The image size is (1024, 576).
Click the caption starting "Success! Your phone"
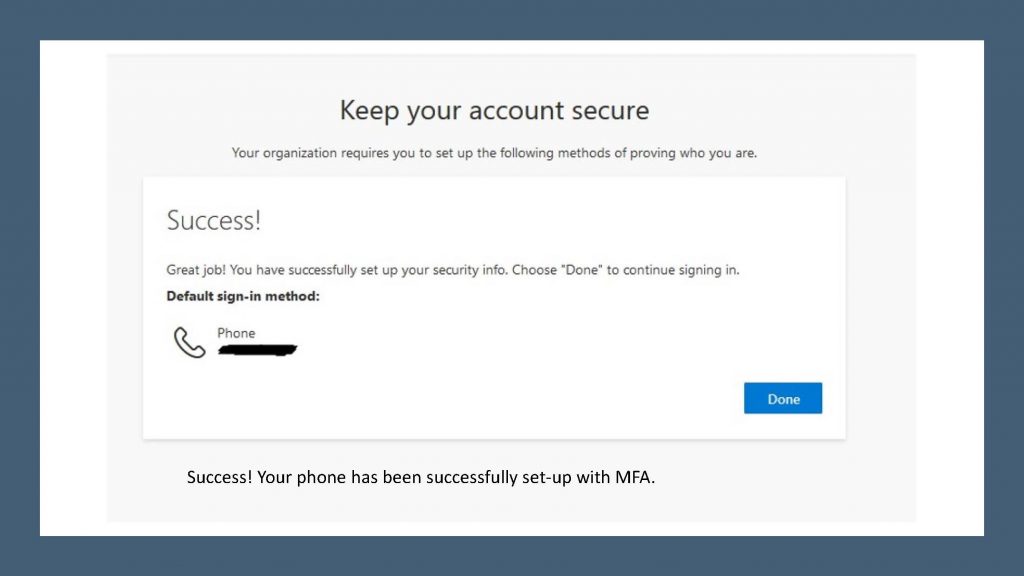[x=421, y=477]
